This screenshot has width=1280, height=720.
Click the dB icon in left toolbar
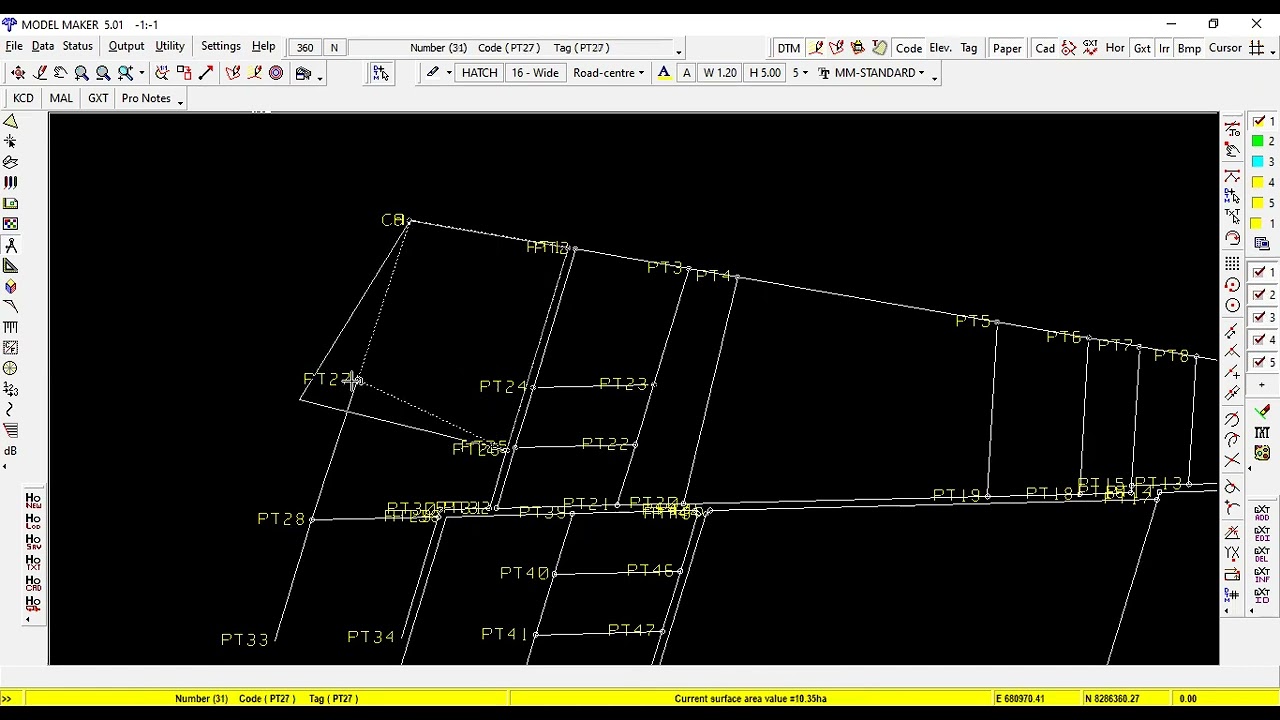[10, 451]
